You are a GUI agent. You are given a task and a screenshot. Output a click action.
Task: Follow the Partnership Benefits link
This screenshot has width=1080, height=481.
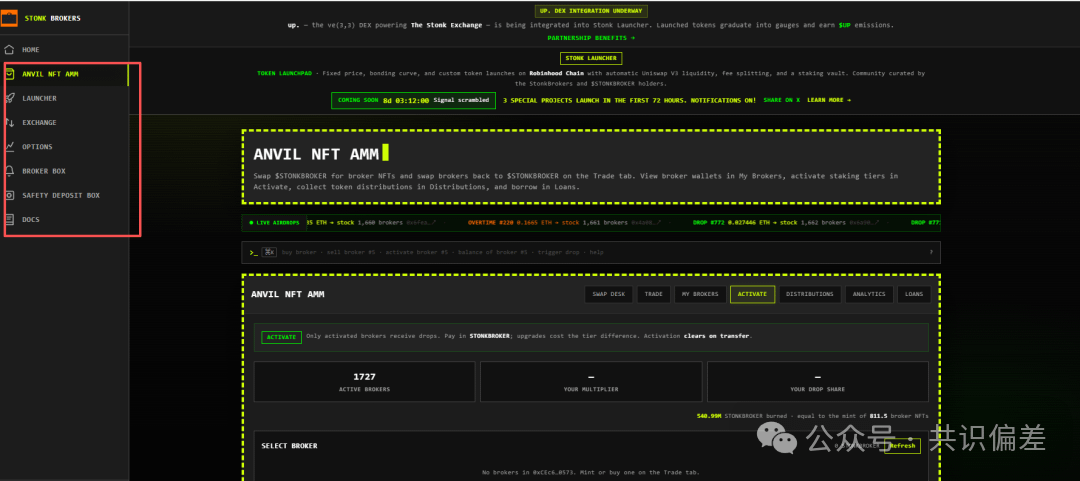[x=591, y=38]
